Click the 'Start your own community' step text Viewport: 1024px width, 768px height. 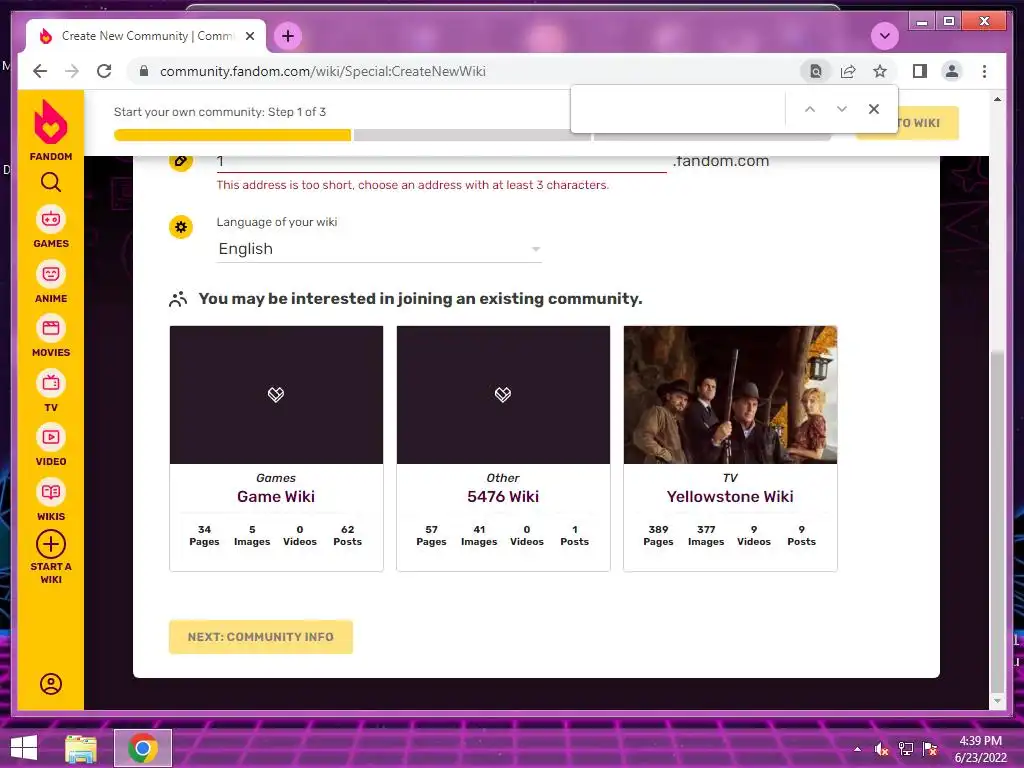(x=219, y=112)
